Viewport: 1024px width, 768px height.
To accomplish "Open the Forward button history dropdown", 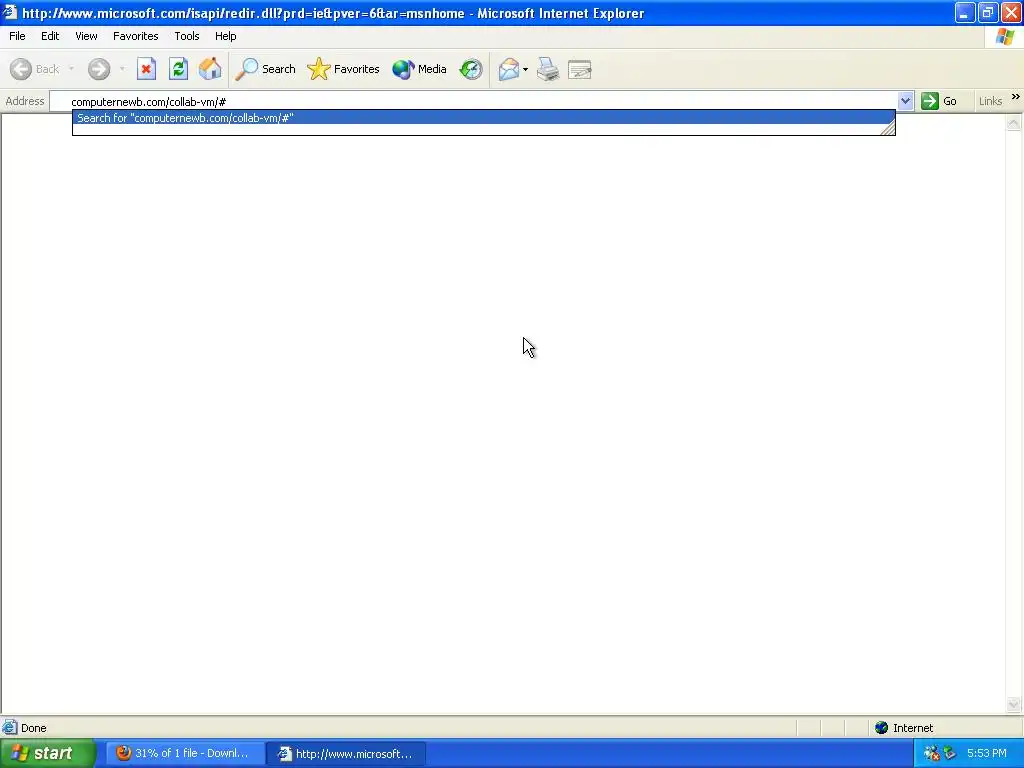I will [x=122, y=69].
